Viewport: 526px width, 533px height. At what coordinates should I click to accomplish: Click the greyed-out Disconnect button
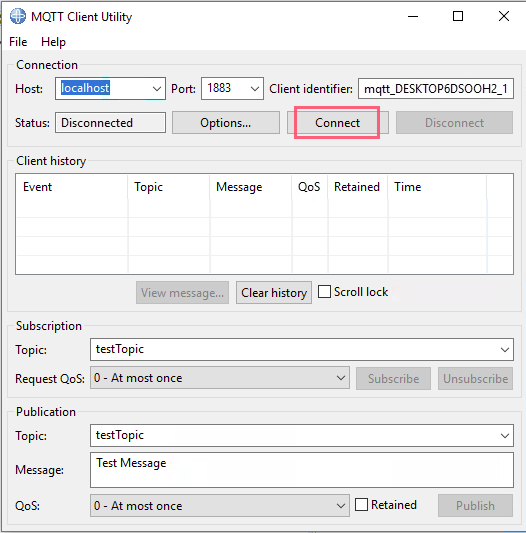click(454, 123)
